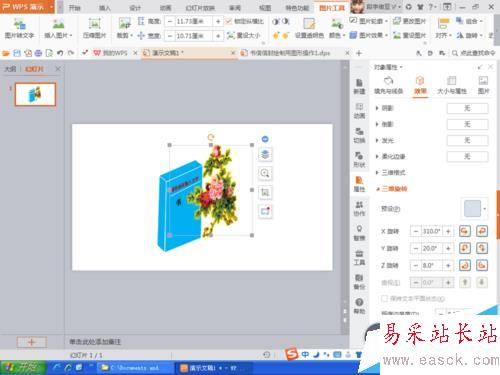The image size is (500, 375).
Task: Click the crop icon in the floating picture toolbar
Action: pos(265,192)
